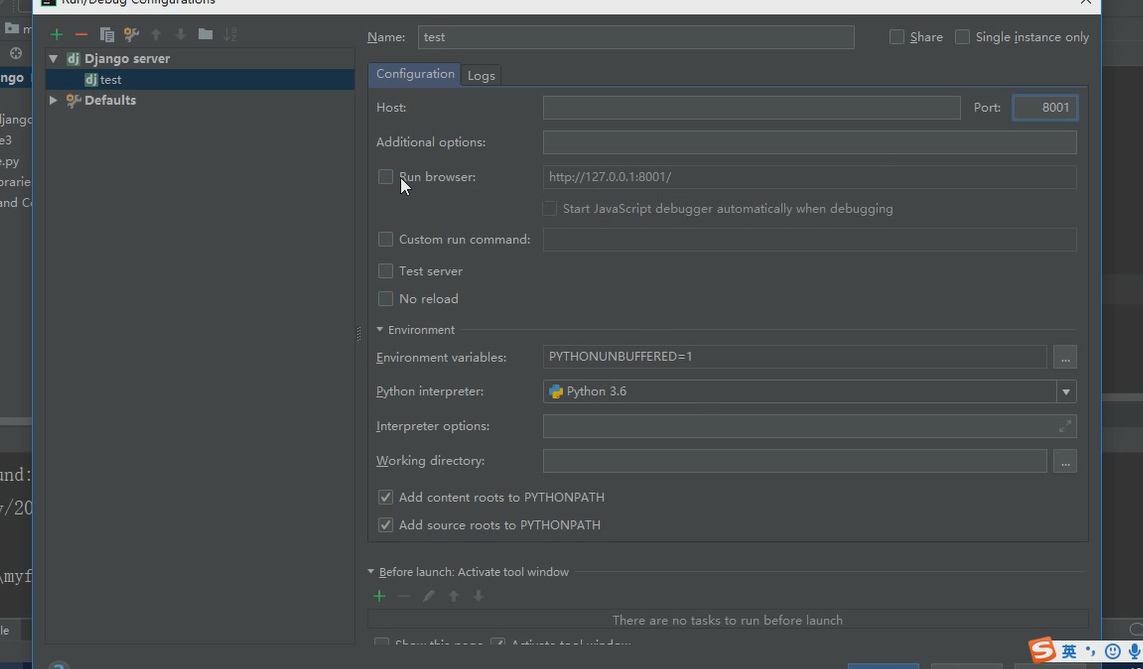
Task: Open Working directory browse button
Action: point(1065,461)
